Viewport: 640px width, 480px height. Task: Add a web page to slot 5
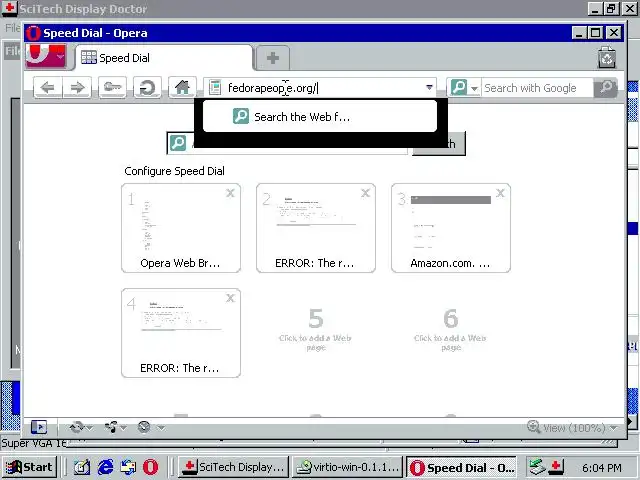coord(316,330)
